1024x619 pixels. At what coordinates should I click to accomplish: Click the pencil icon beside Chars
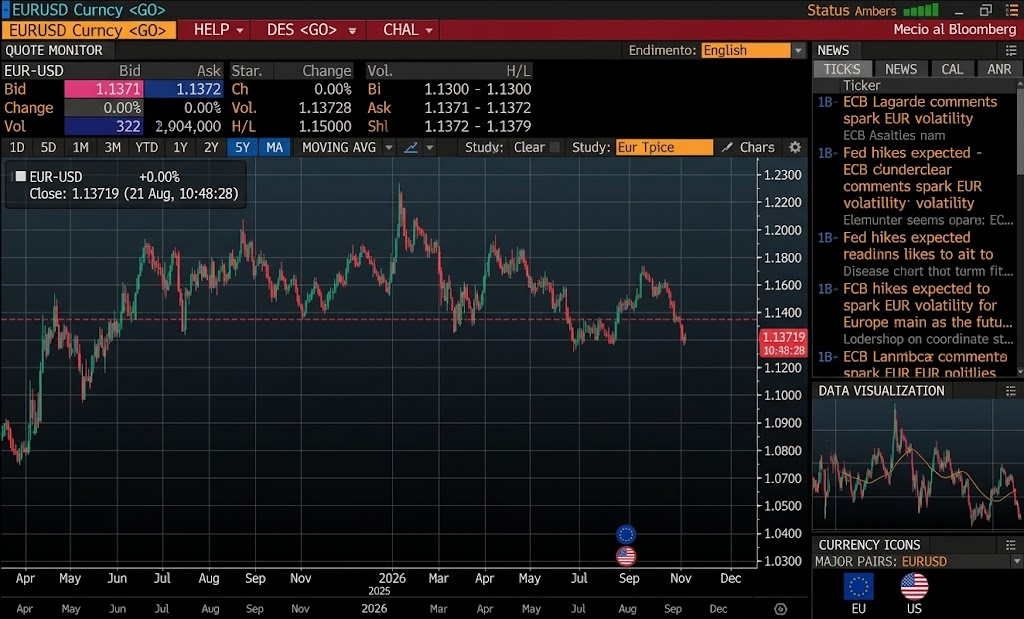tap(727, 148)
